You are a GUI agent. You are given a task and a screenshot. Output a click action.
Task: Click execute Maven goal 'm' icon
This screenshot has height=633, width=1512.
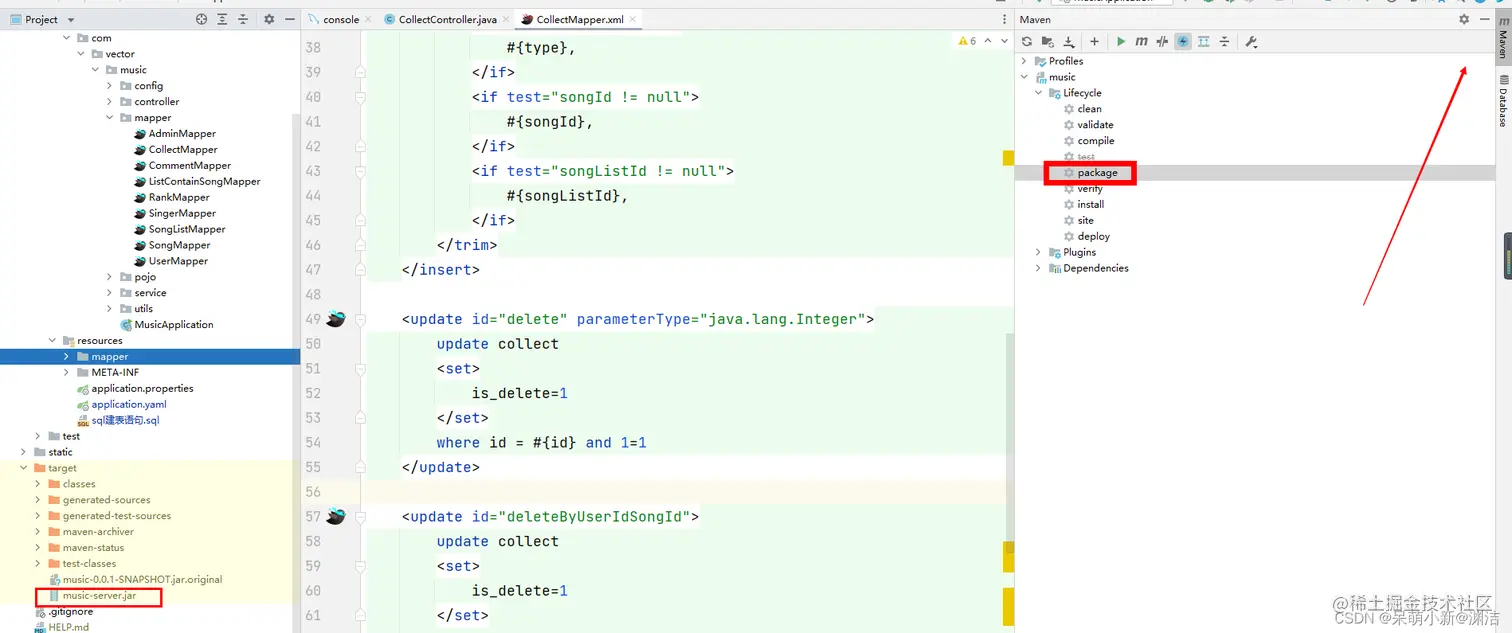coord(1141,41)
